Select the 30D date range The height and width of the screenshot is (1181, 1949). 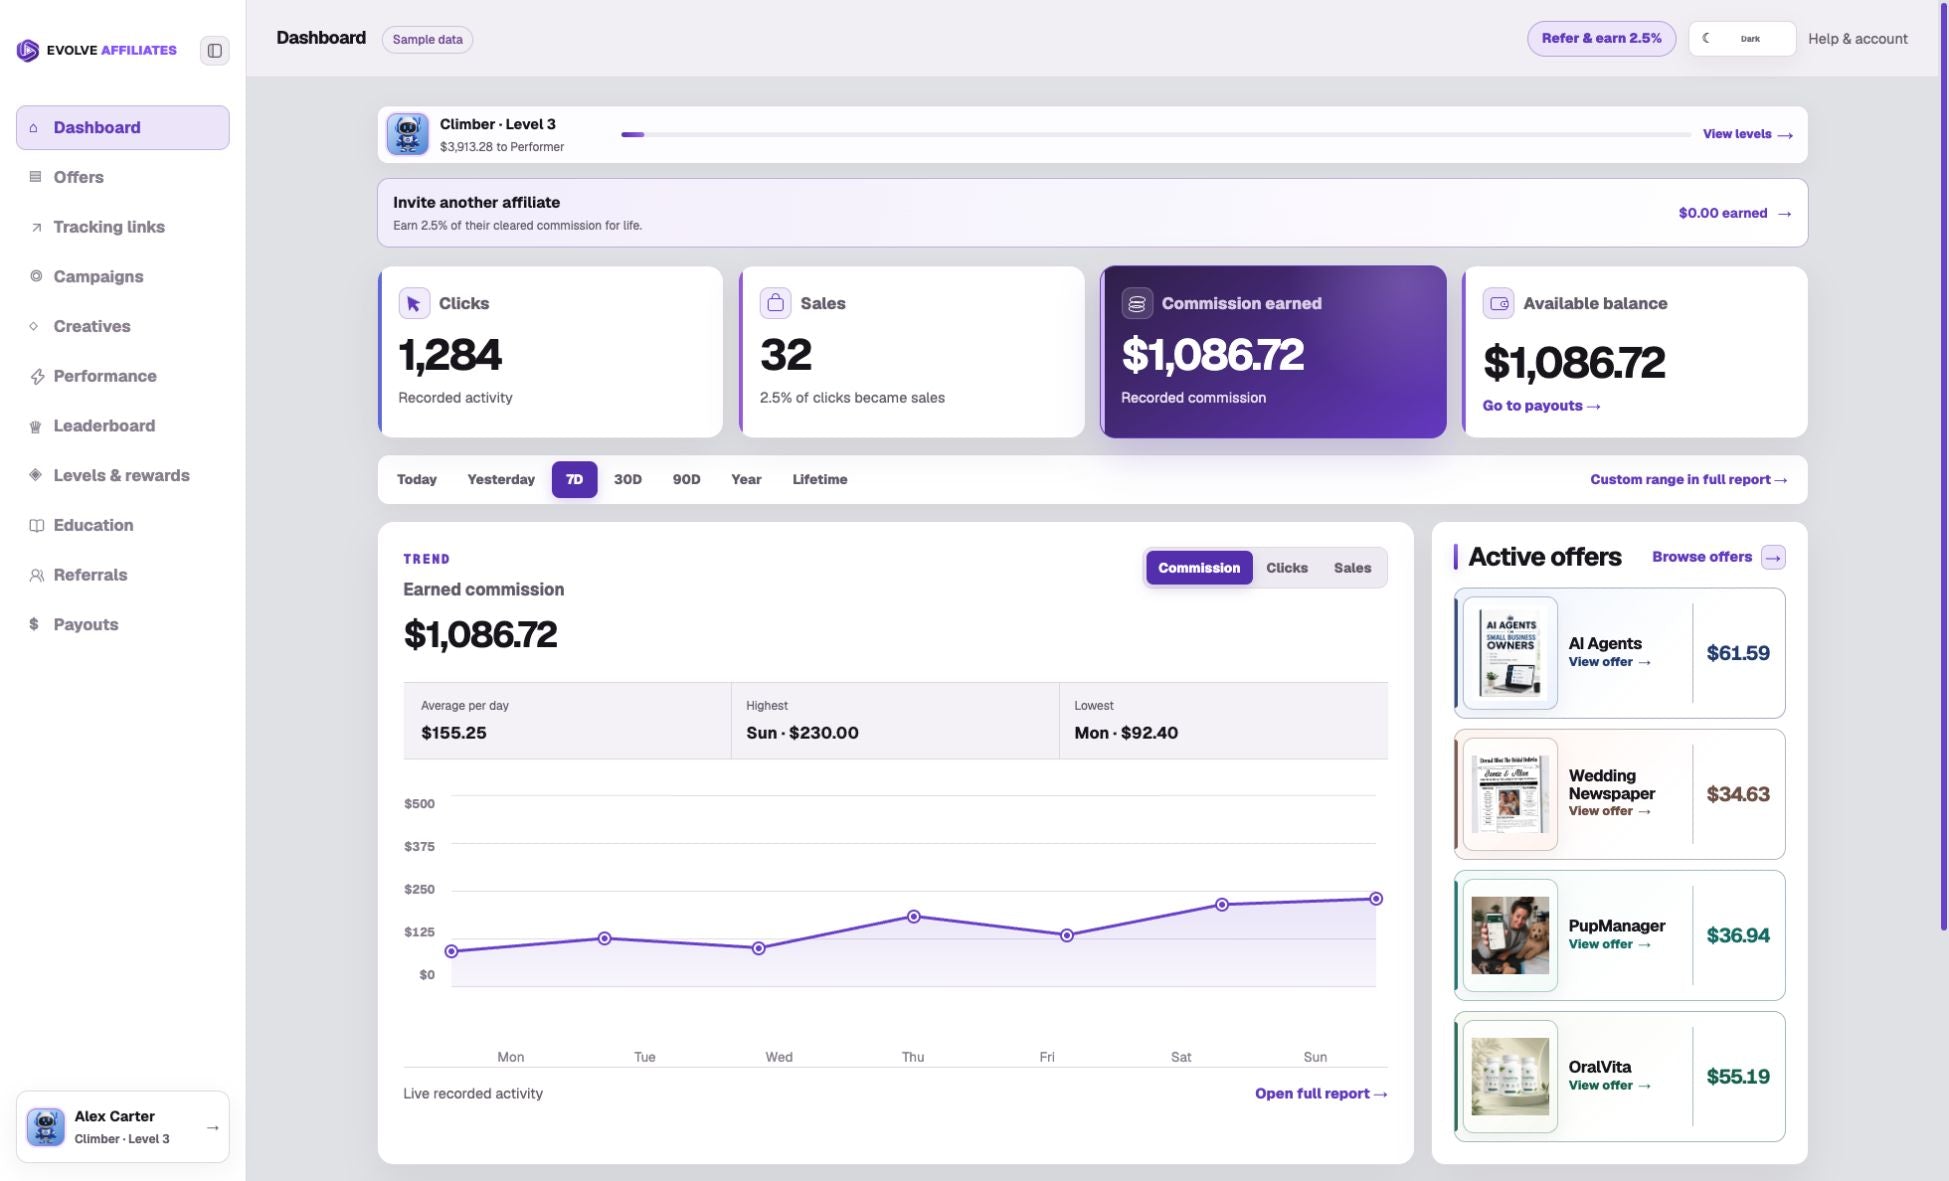[627, 480]
